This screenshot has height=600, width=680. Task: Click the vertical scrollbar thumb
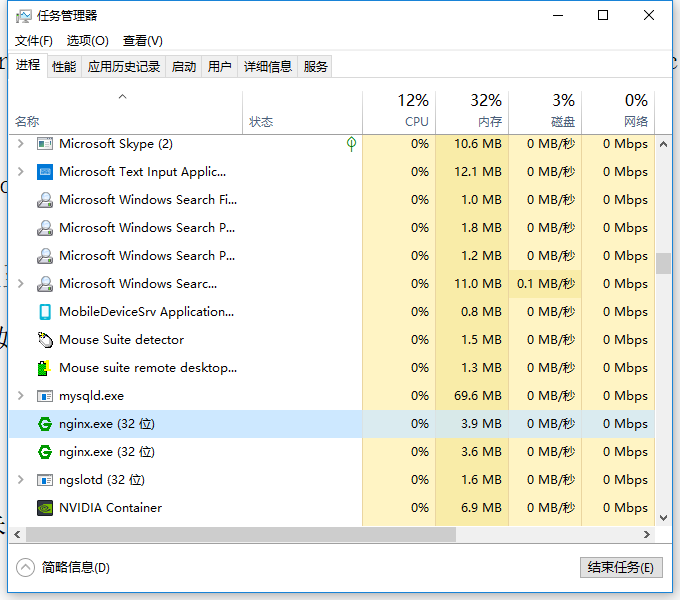click(x=663, y=263)
